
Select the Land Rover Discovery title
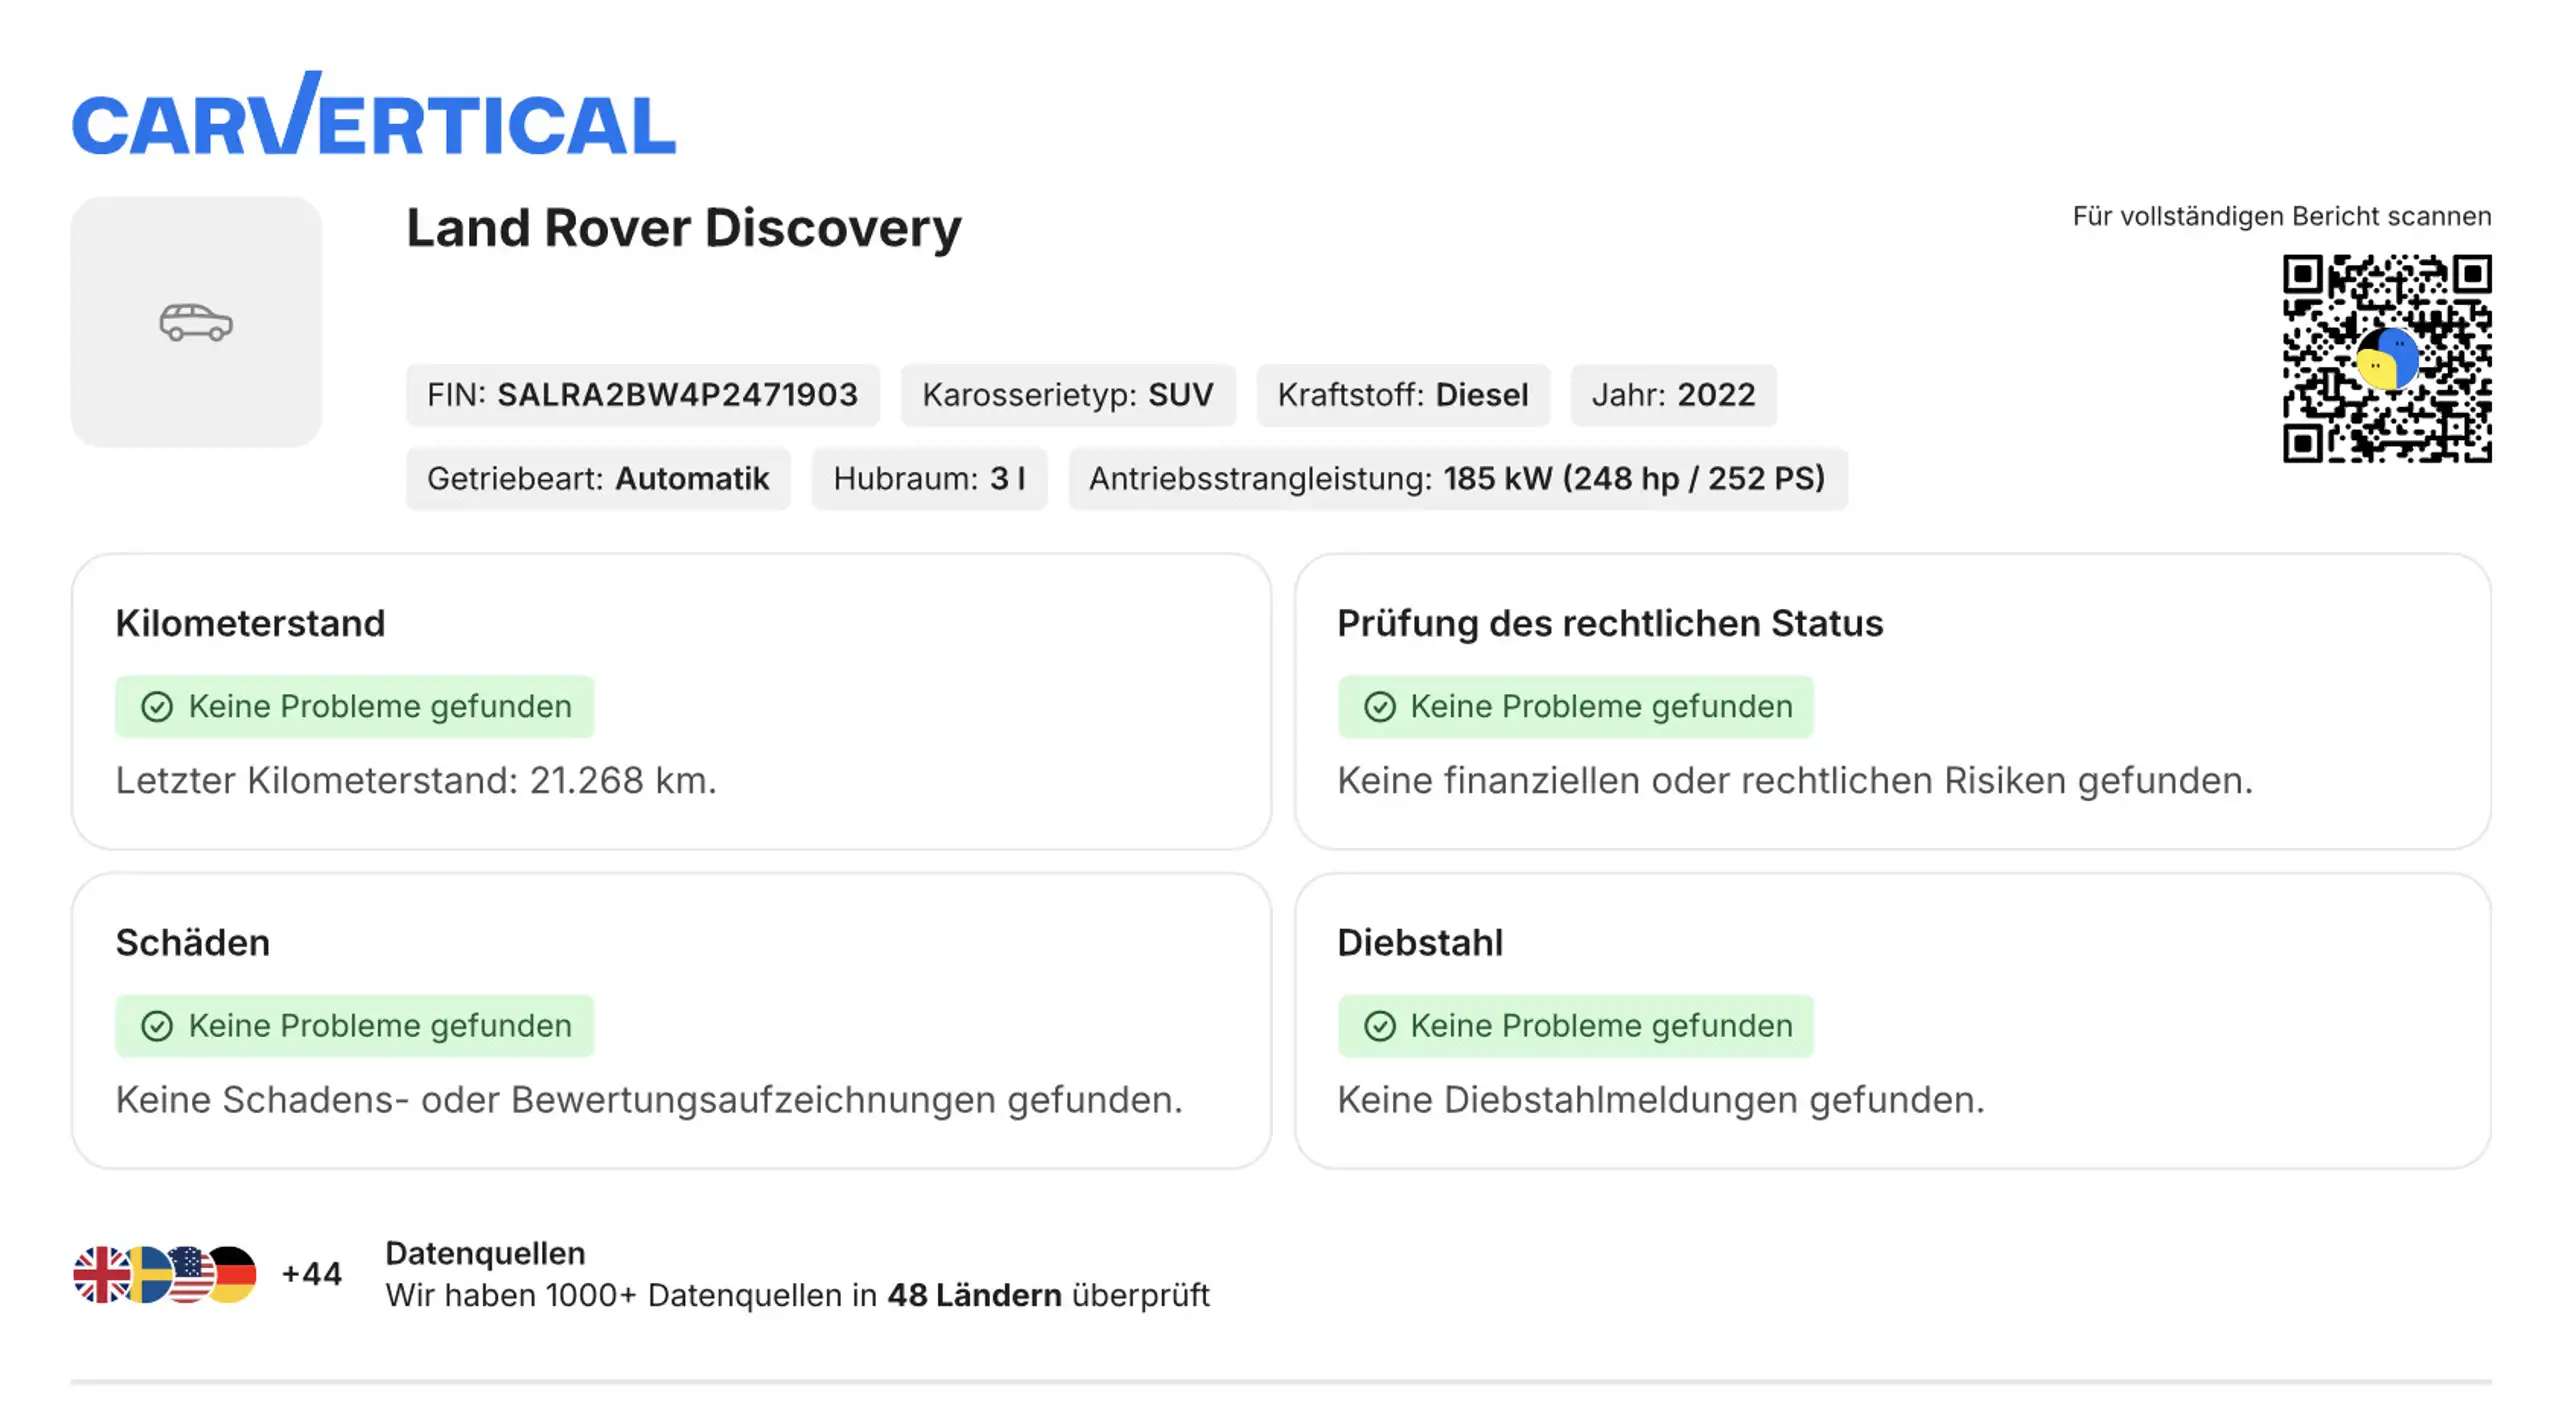click(x=684, y=228)
